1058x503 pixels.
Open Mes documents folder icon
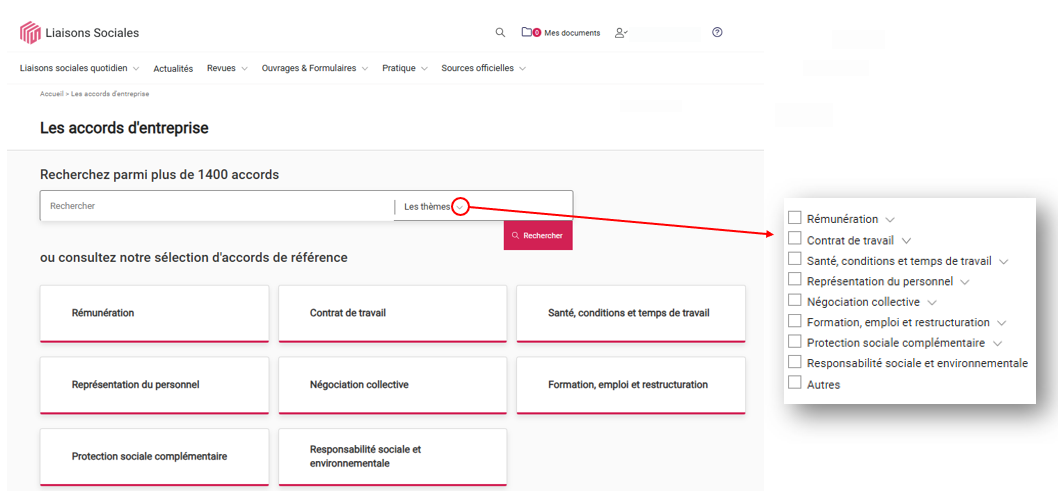click(x=527, y=32)
